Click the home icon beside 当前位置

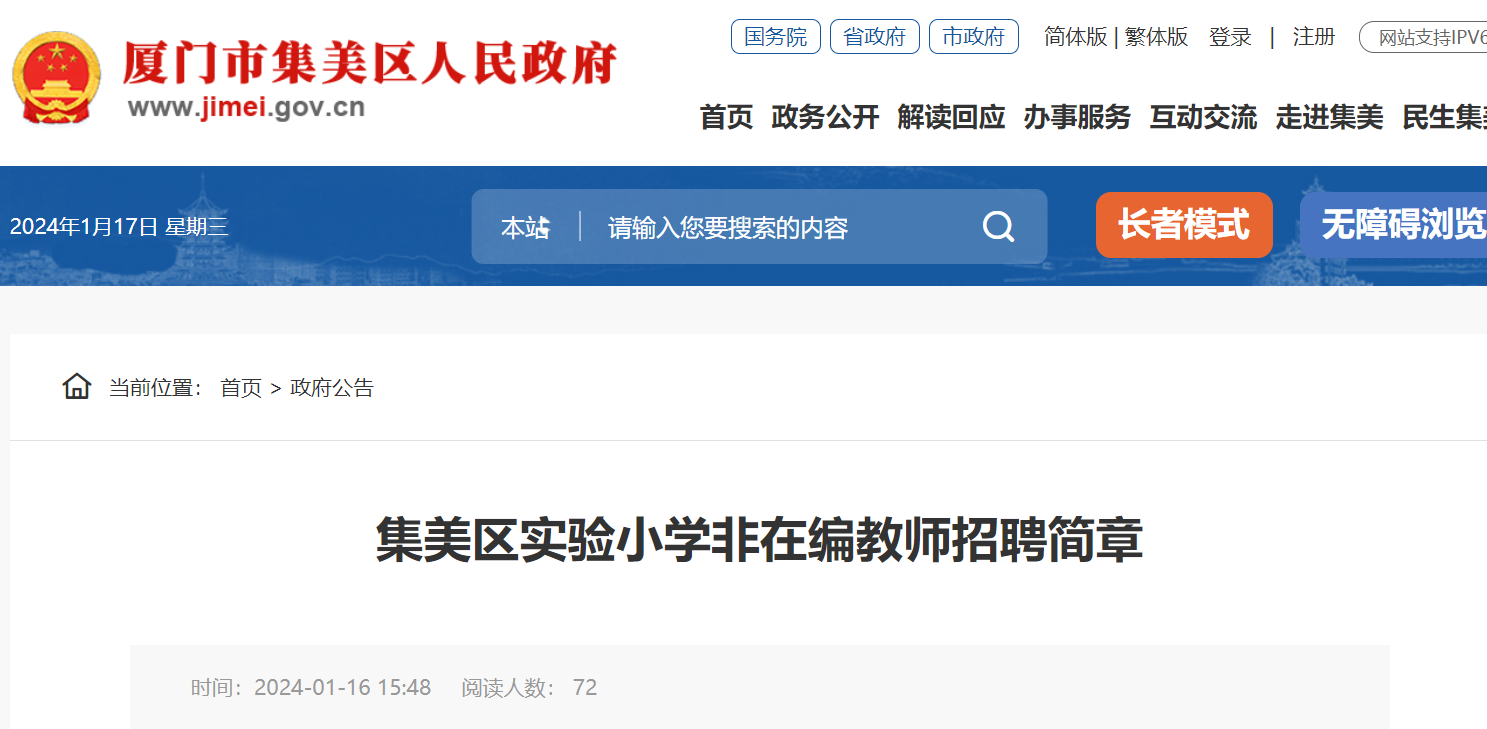click(x=77, y=386)
